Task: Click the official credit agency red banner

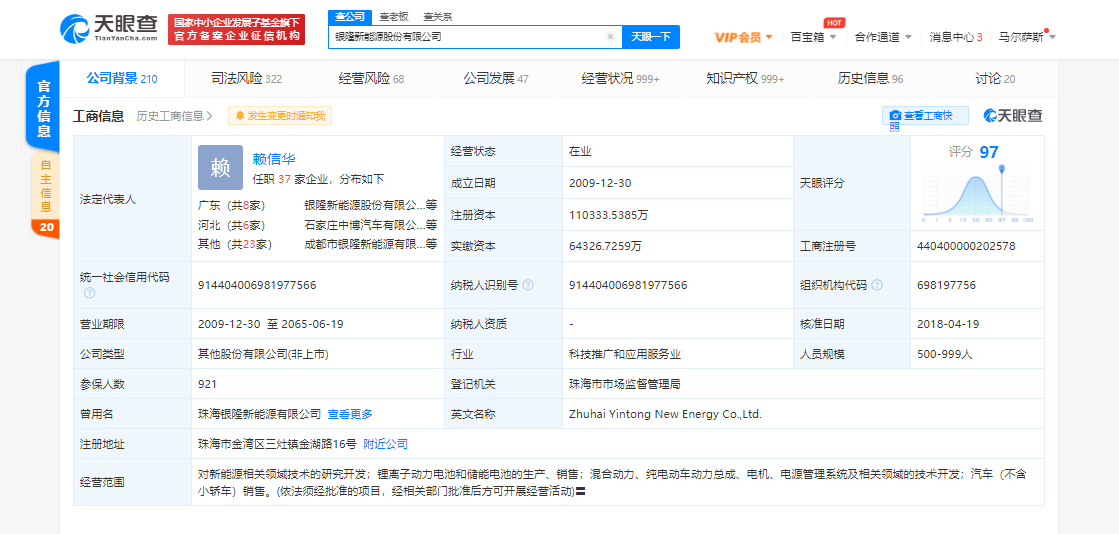Action: [236, 29]
